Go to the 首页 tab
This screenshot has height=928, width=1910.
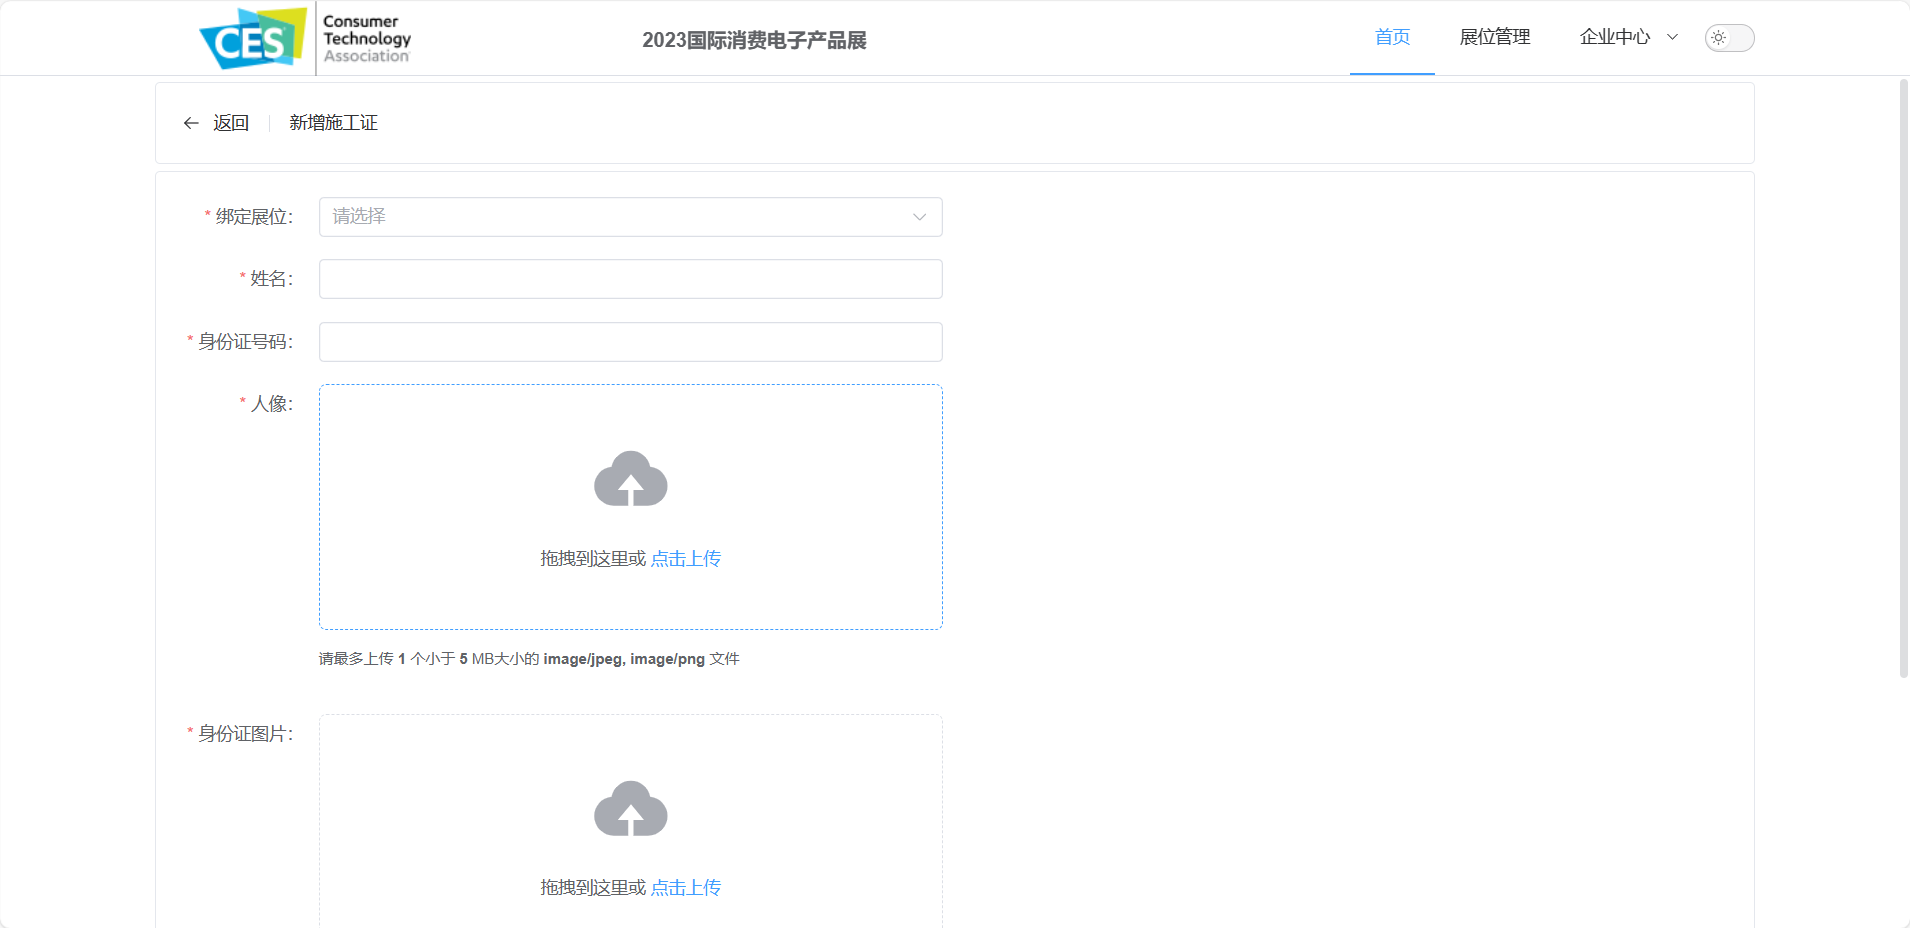point(1392,37)
